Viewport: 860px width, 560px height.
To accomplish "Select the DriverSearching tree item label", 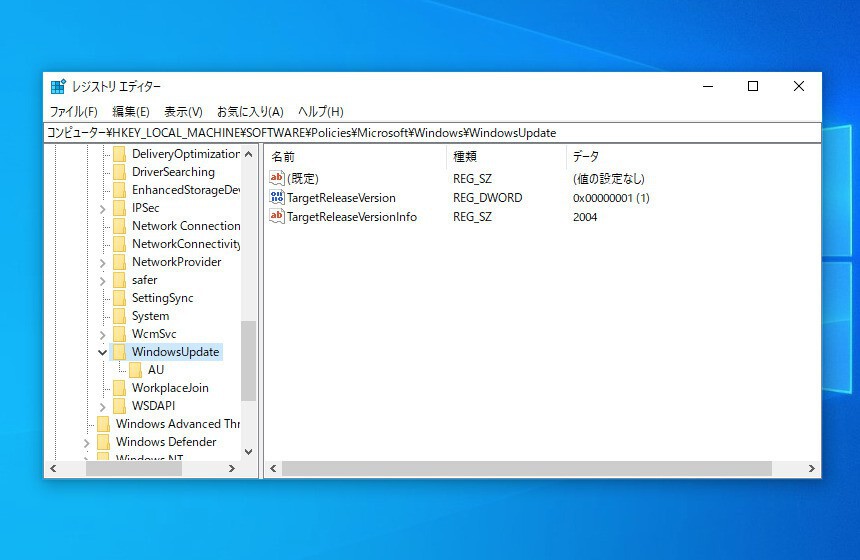I will [x=173, y=172].
